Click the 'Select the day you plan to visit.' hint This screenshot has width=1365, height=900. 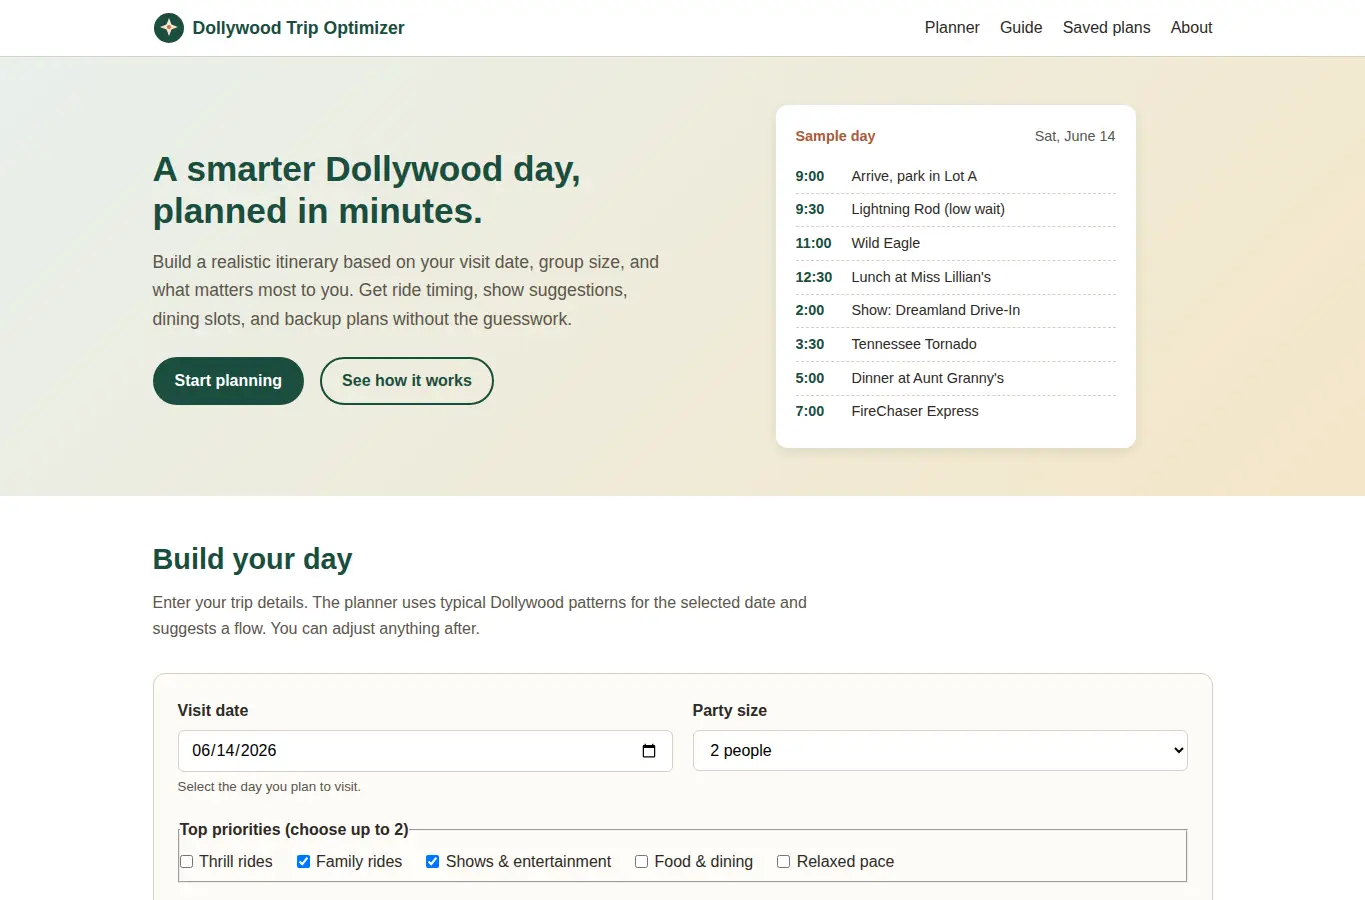269,787
